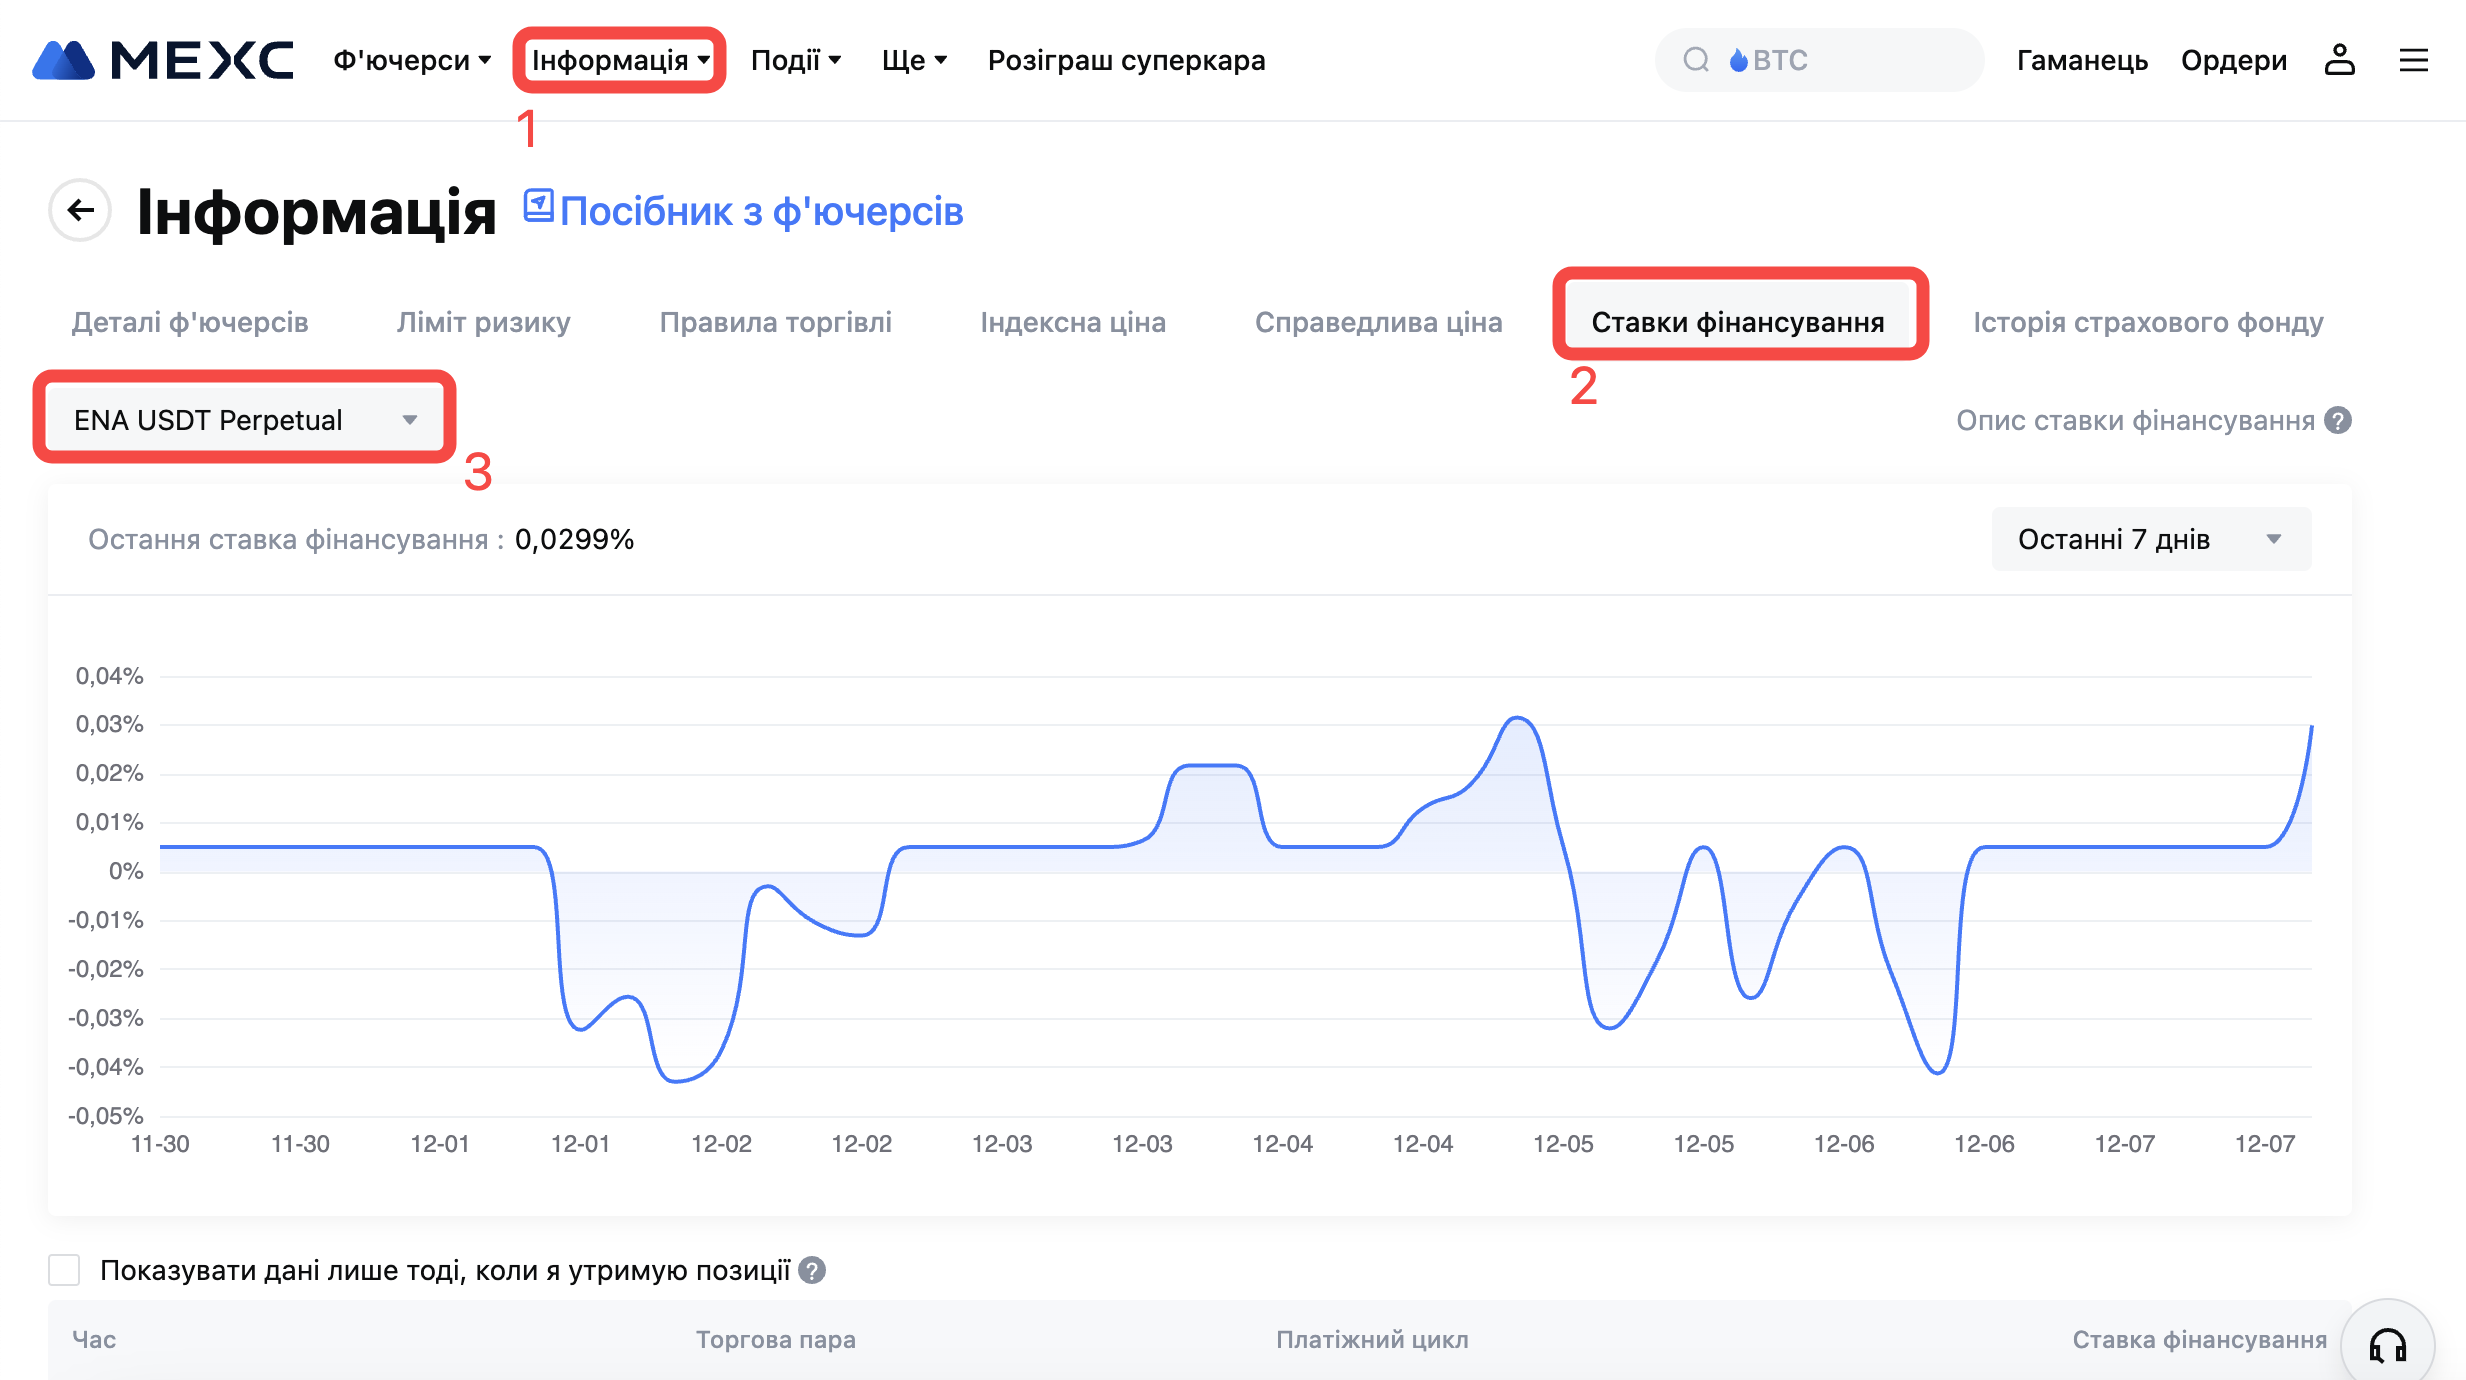The height and width of the screenshot is (1380, 2466).
Task: Open the user profile icon
Action: [2339, 60]
